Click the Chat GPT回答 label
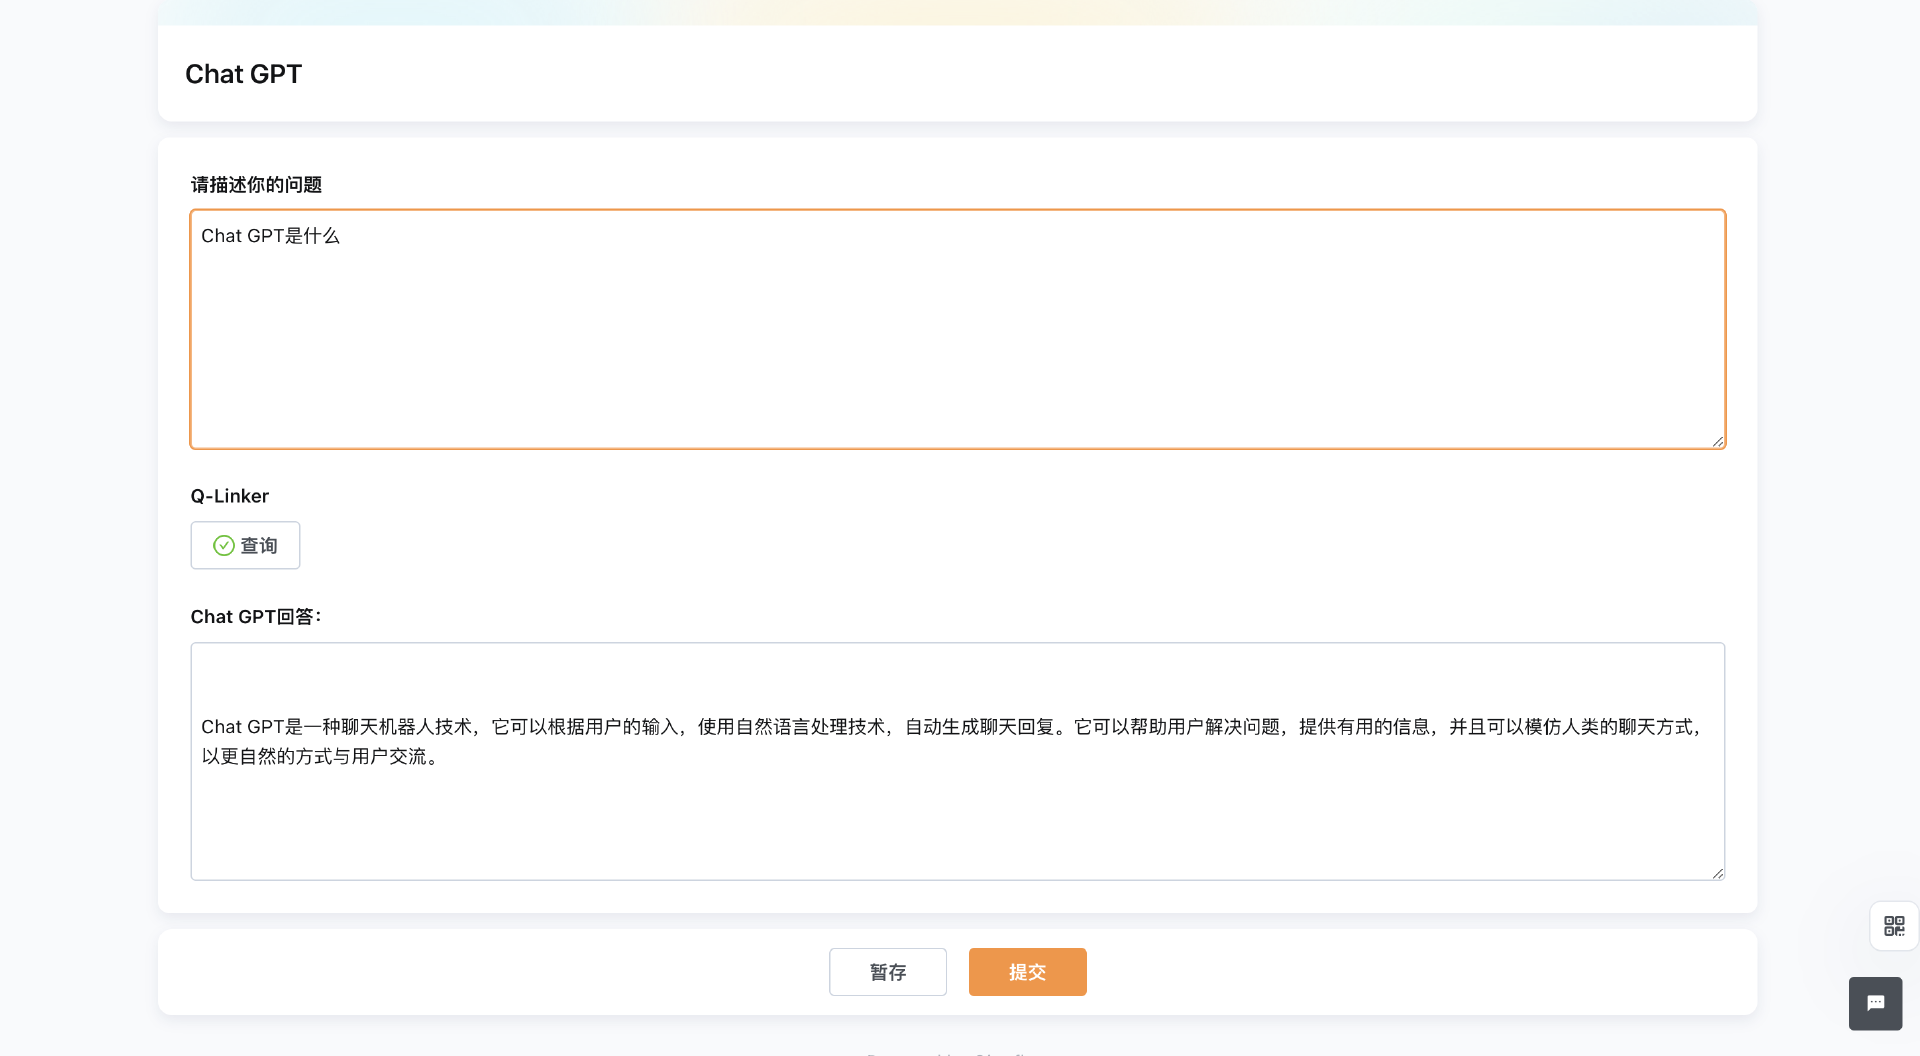1920x1056 pixels. pyautogui.click(x=256, y=617)
